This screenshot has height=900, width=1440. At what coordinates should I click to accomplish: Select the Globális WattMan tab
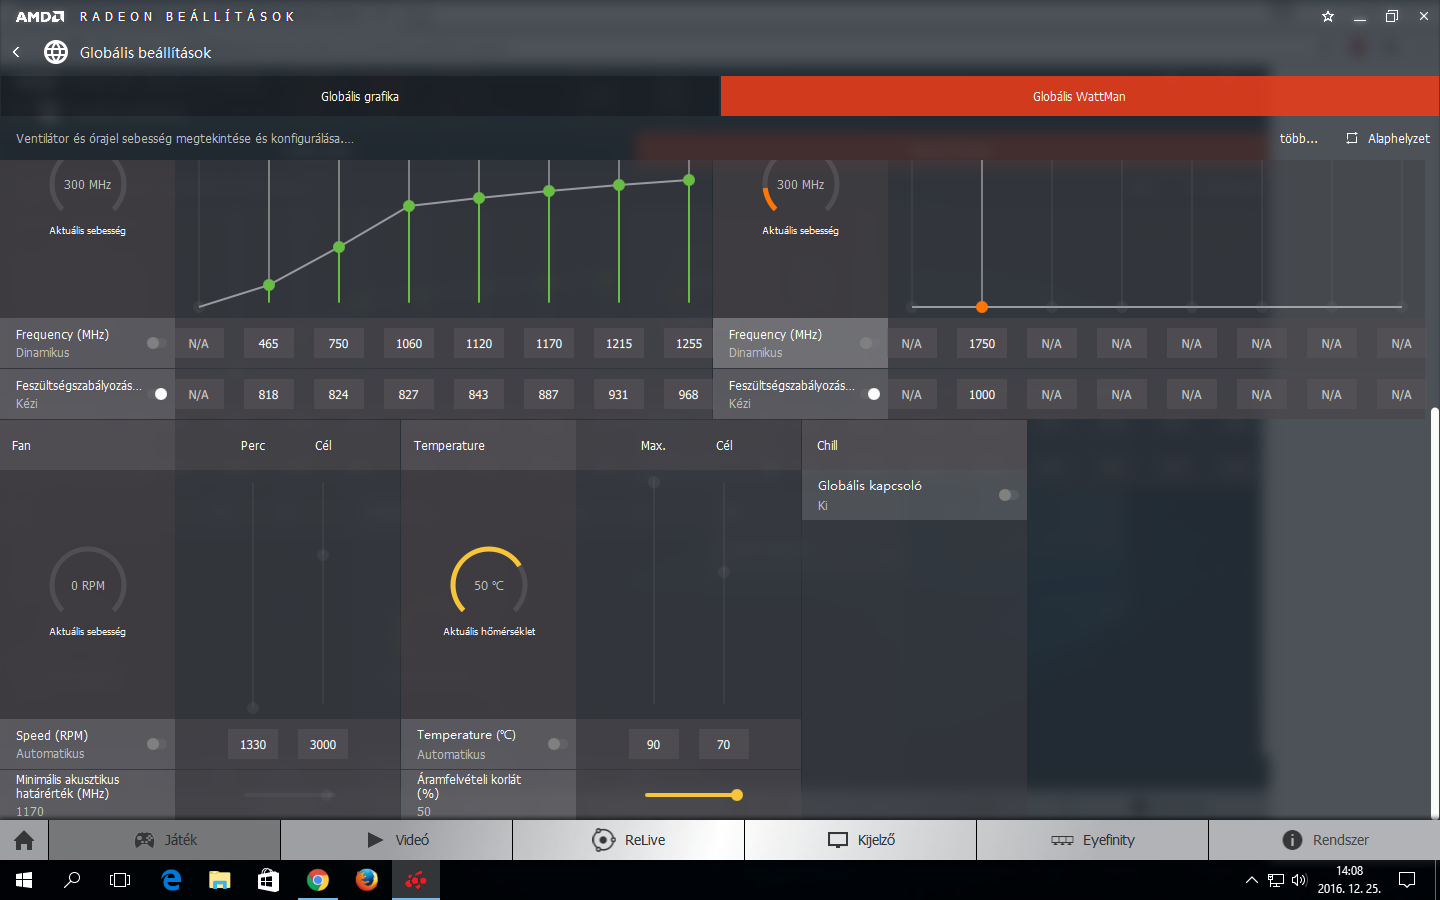pos(1080,96)
